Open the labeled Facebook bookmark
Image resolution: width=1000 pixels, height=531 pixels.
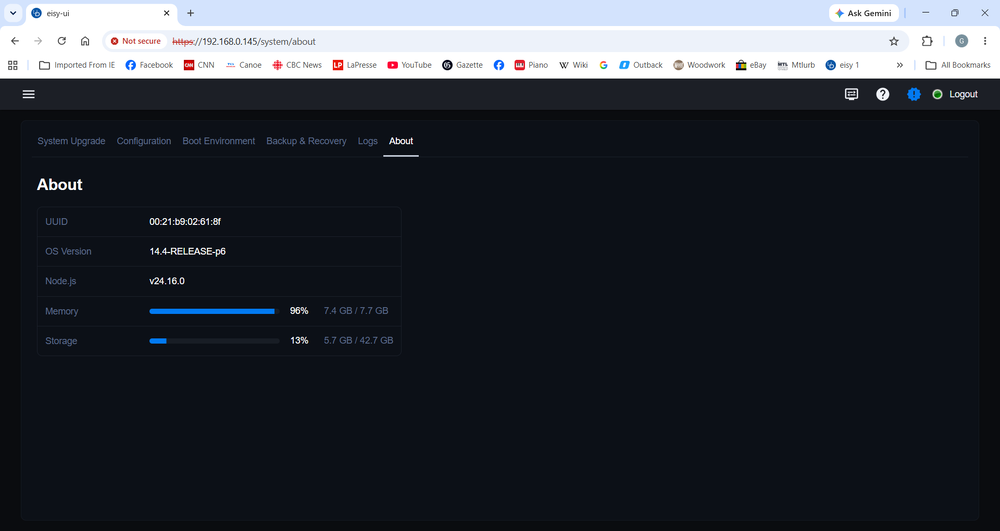(x=149, y=65)
